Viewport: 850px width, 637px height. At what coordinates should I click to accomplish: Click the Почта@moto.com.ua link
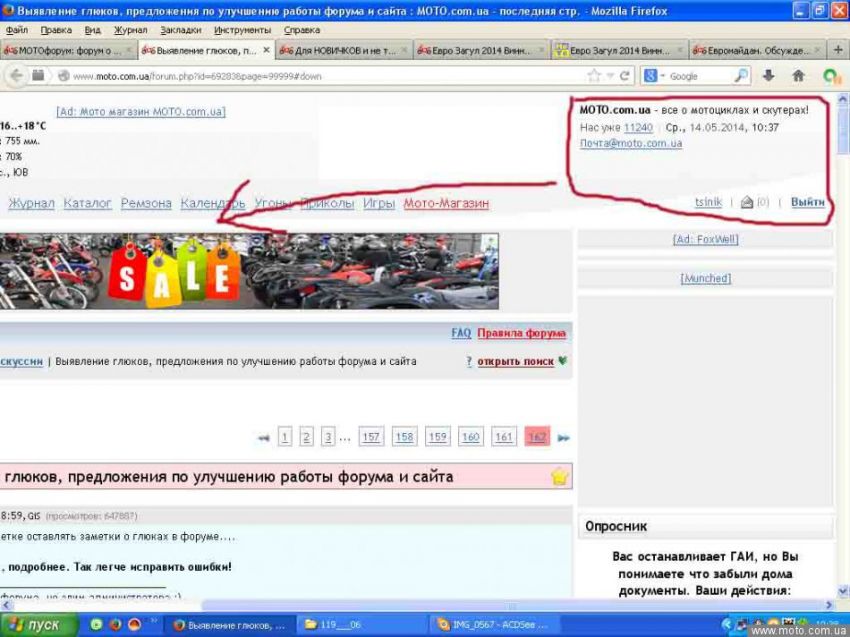pyautogui.click(x=631, y=143)
